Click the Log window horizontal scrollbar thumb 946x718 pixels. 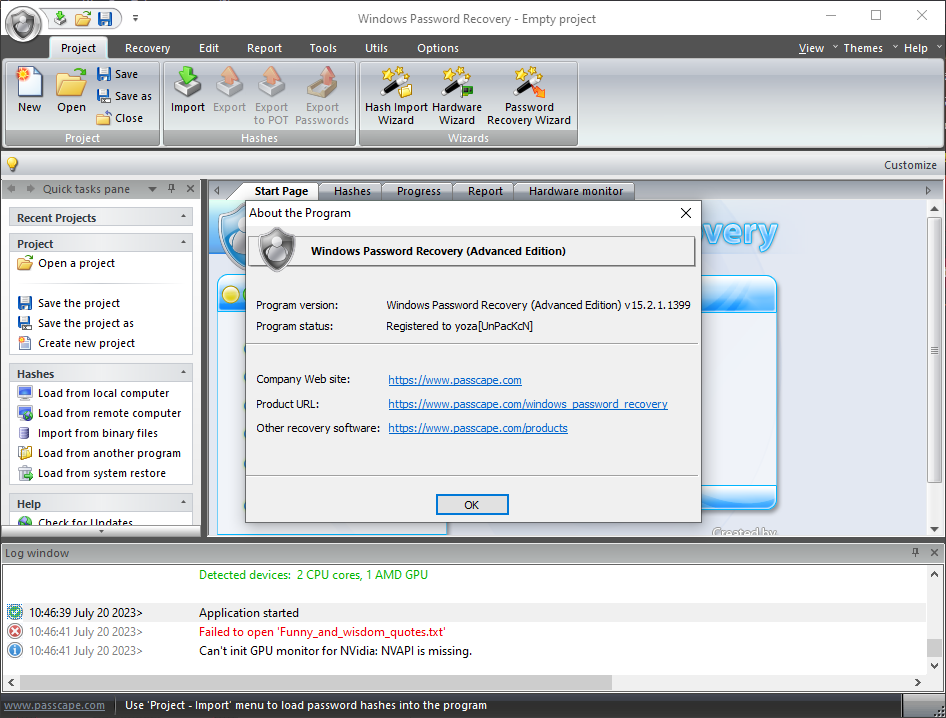[x=316, y=682]
